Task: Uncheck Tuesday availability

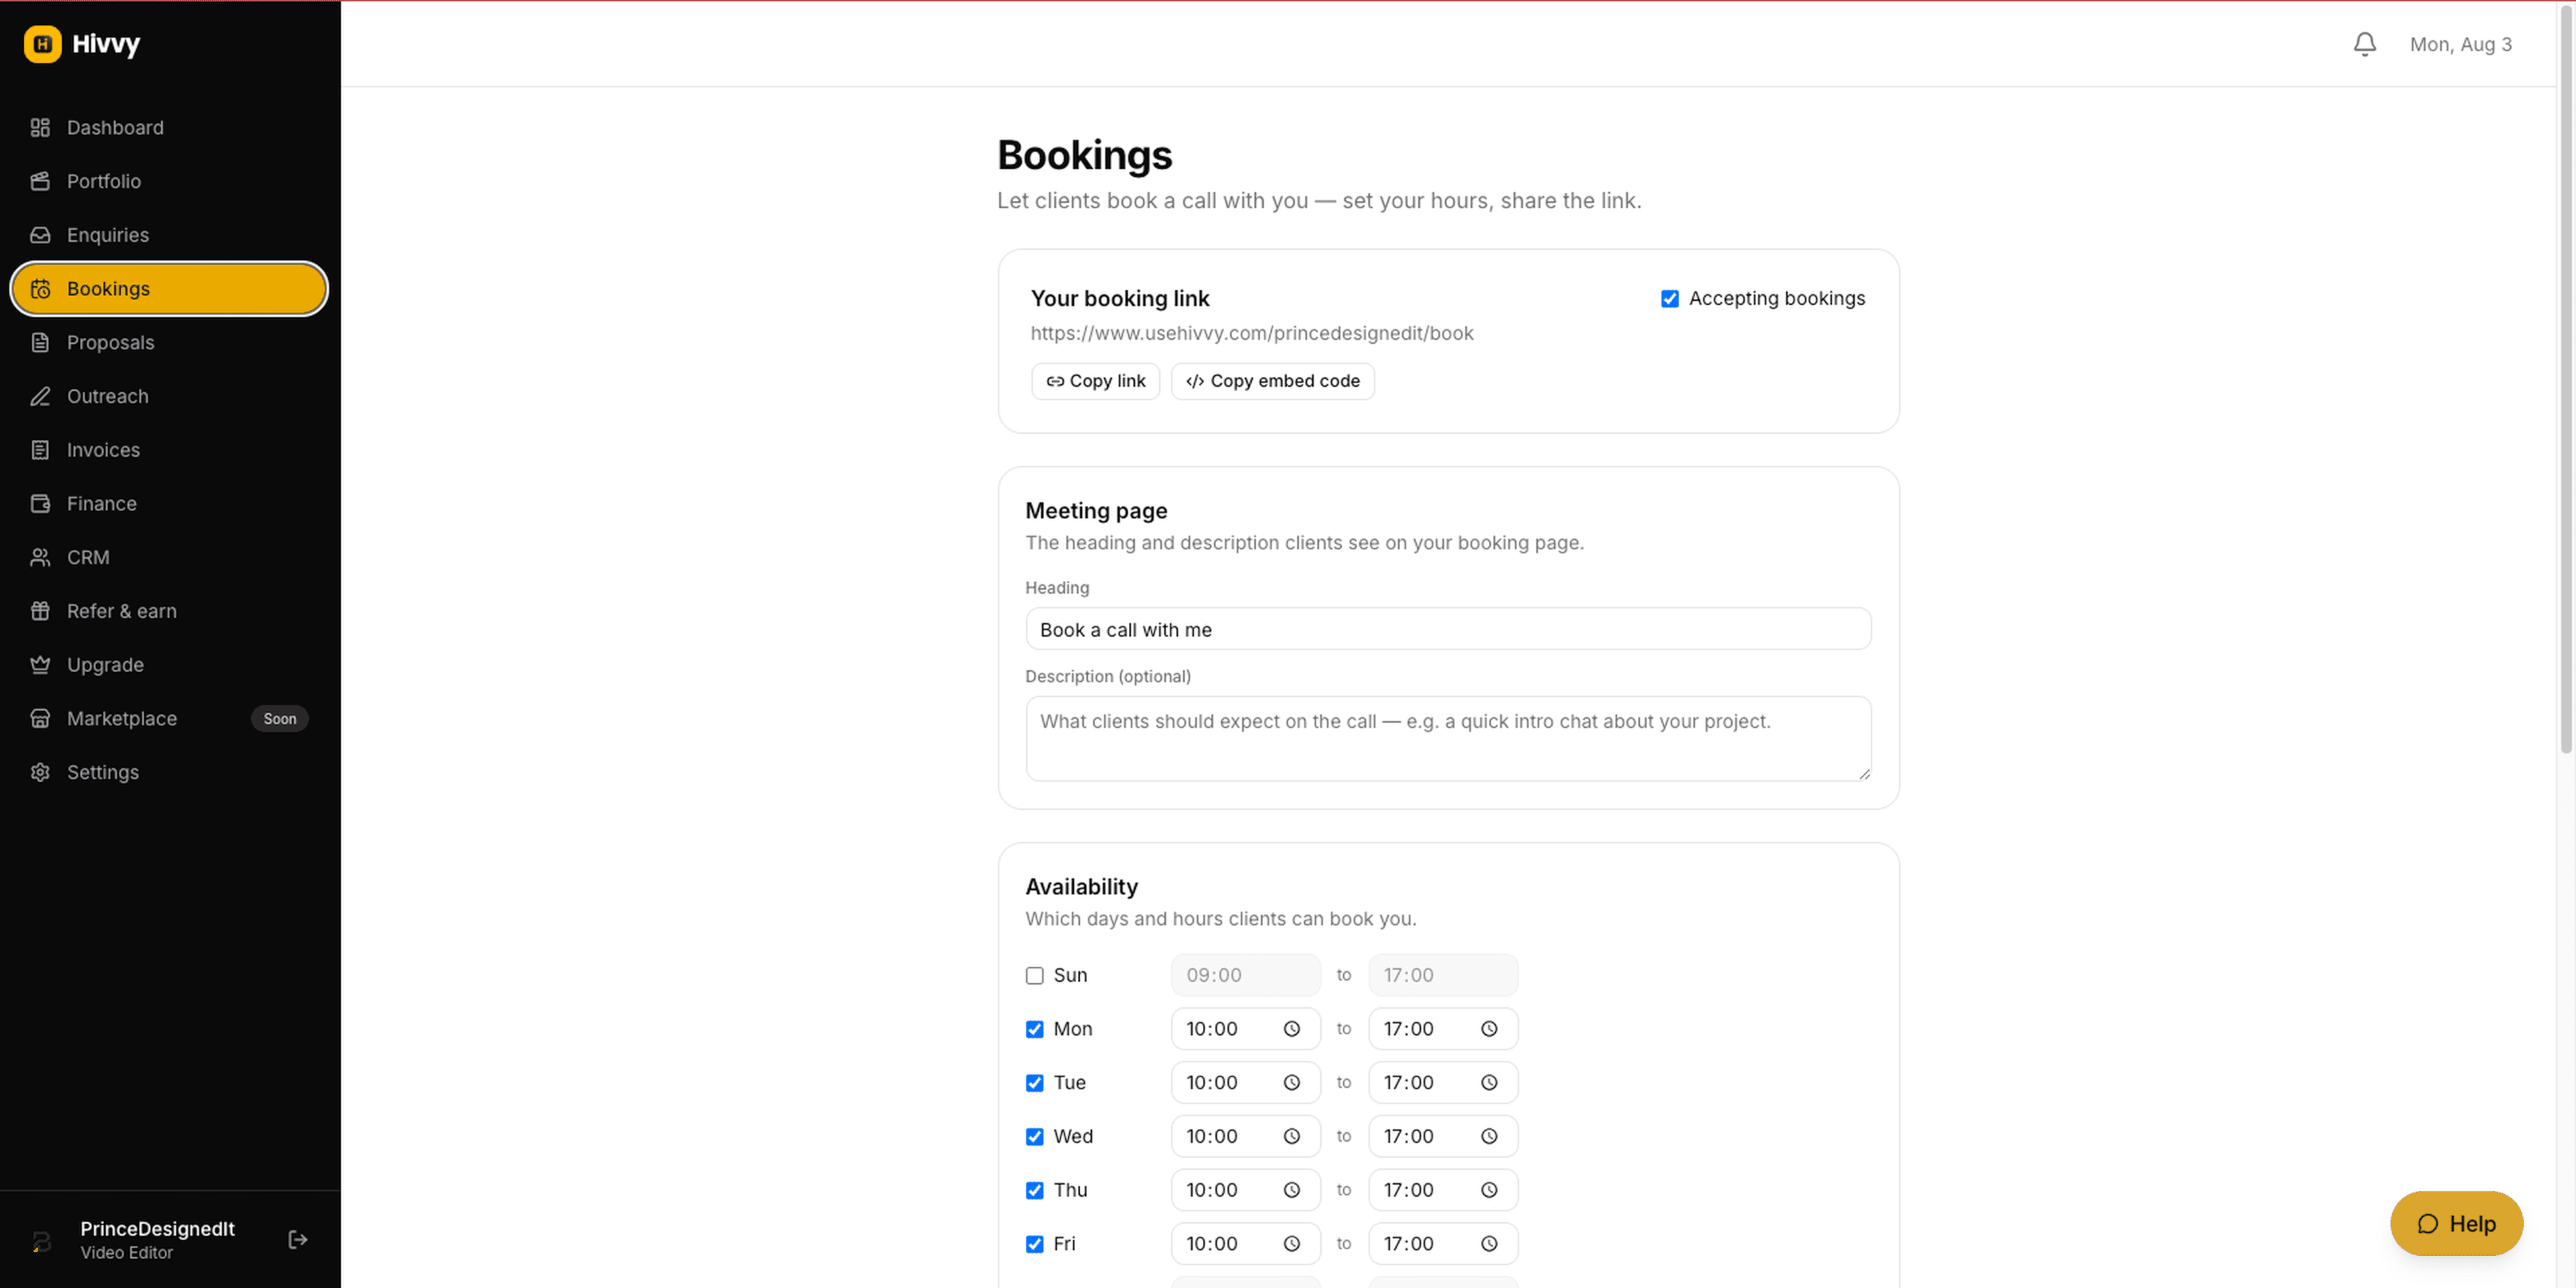Action: click(x=1034, y=1084)
